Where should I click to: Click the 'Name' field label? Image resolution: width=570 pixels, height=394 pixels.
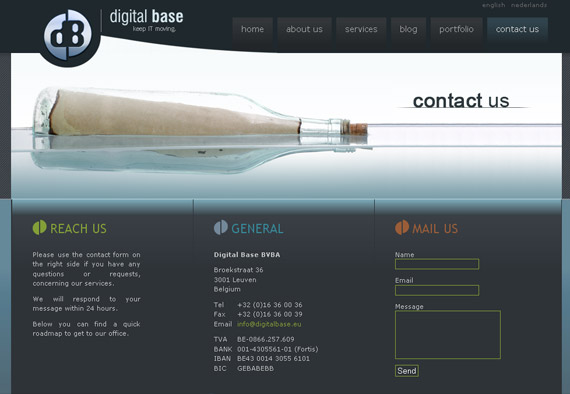click(405, 255)
